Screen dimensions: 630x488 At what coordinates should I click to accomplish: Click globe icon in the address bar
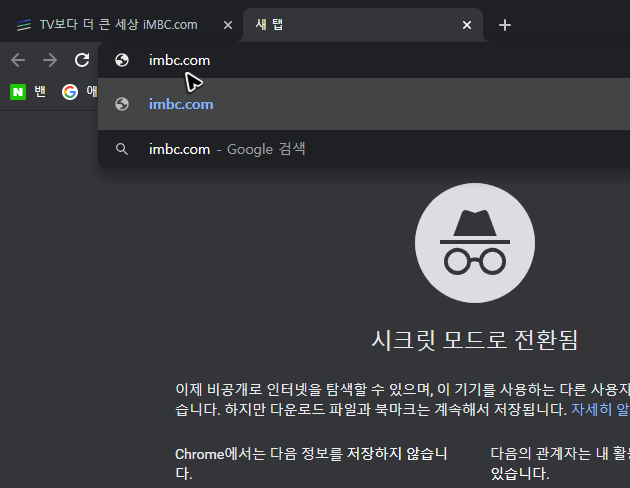click(122, 60)
